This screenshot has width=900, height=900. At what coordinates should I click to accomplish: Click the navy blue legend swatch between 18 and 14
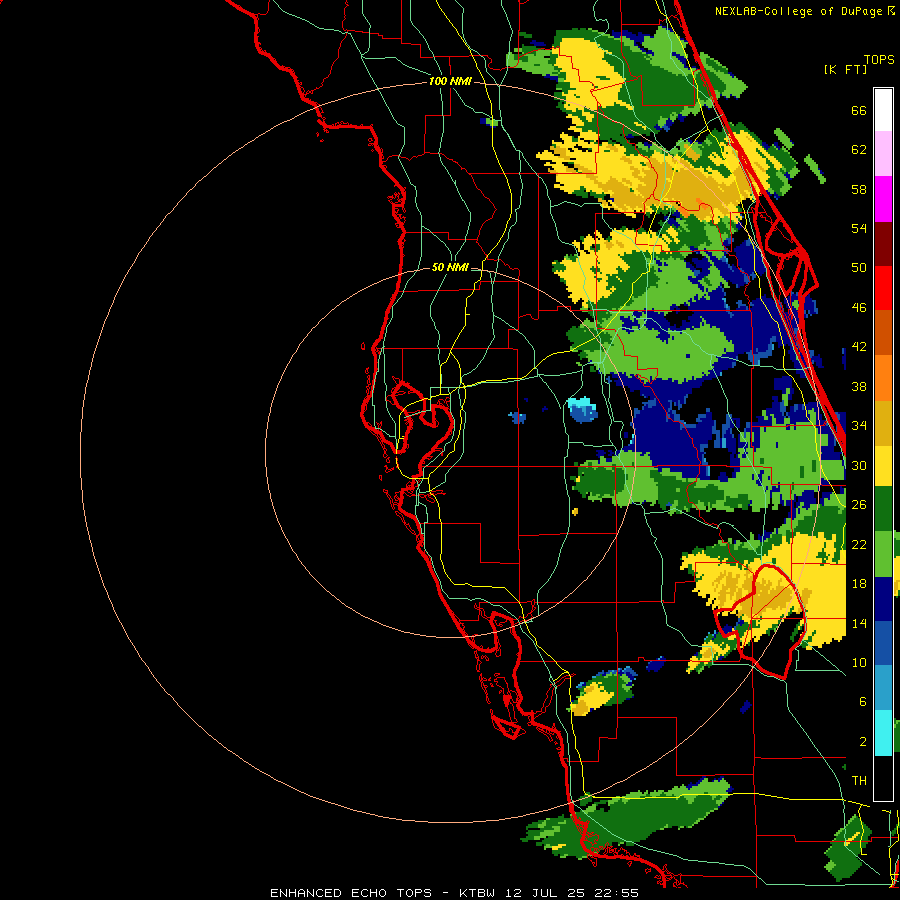point(883,599)
